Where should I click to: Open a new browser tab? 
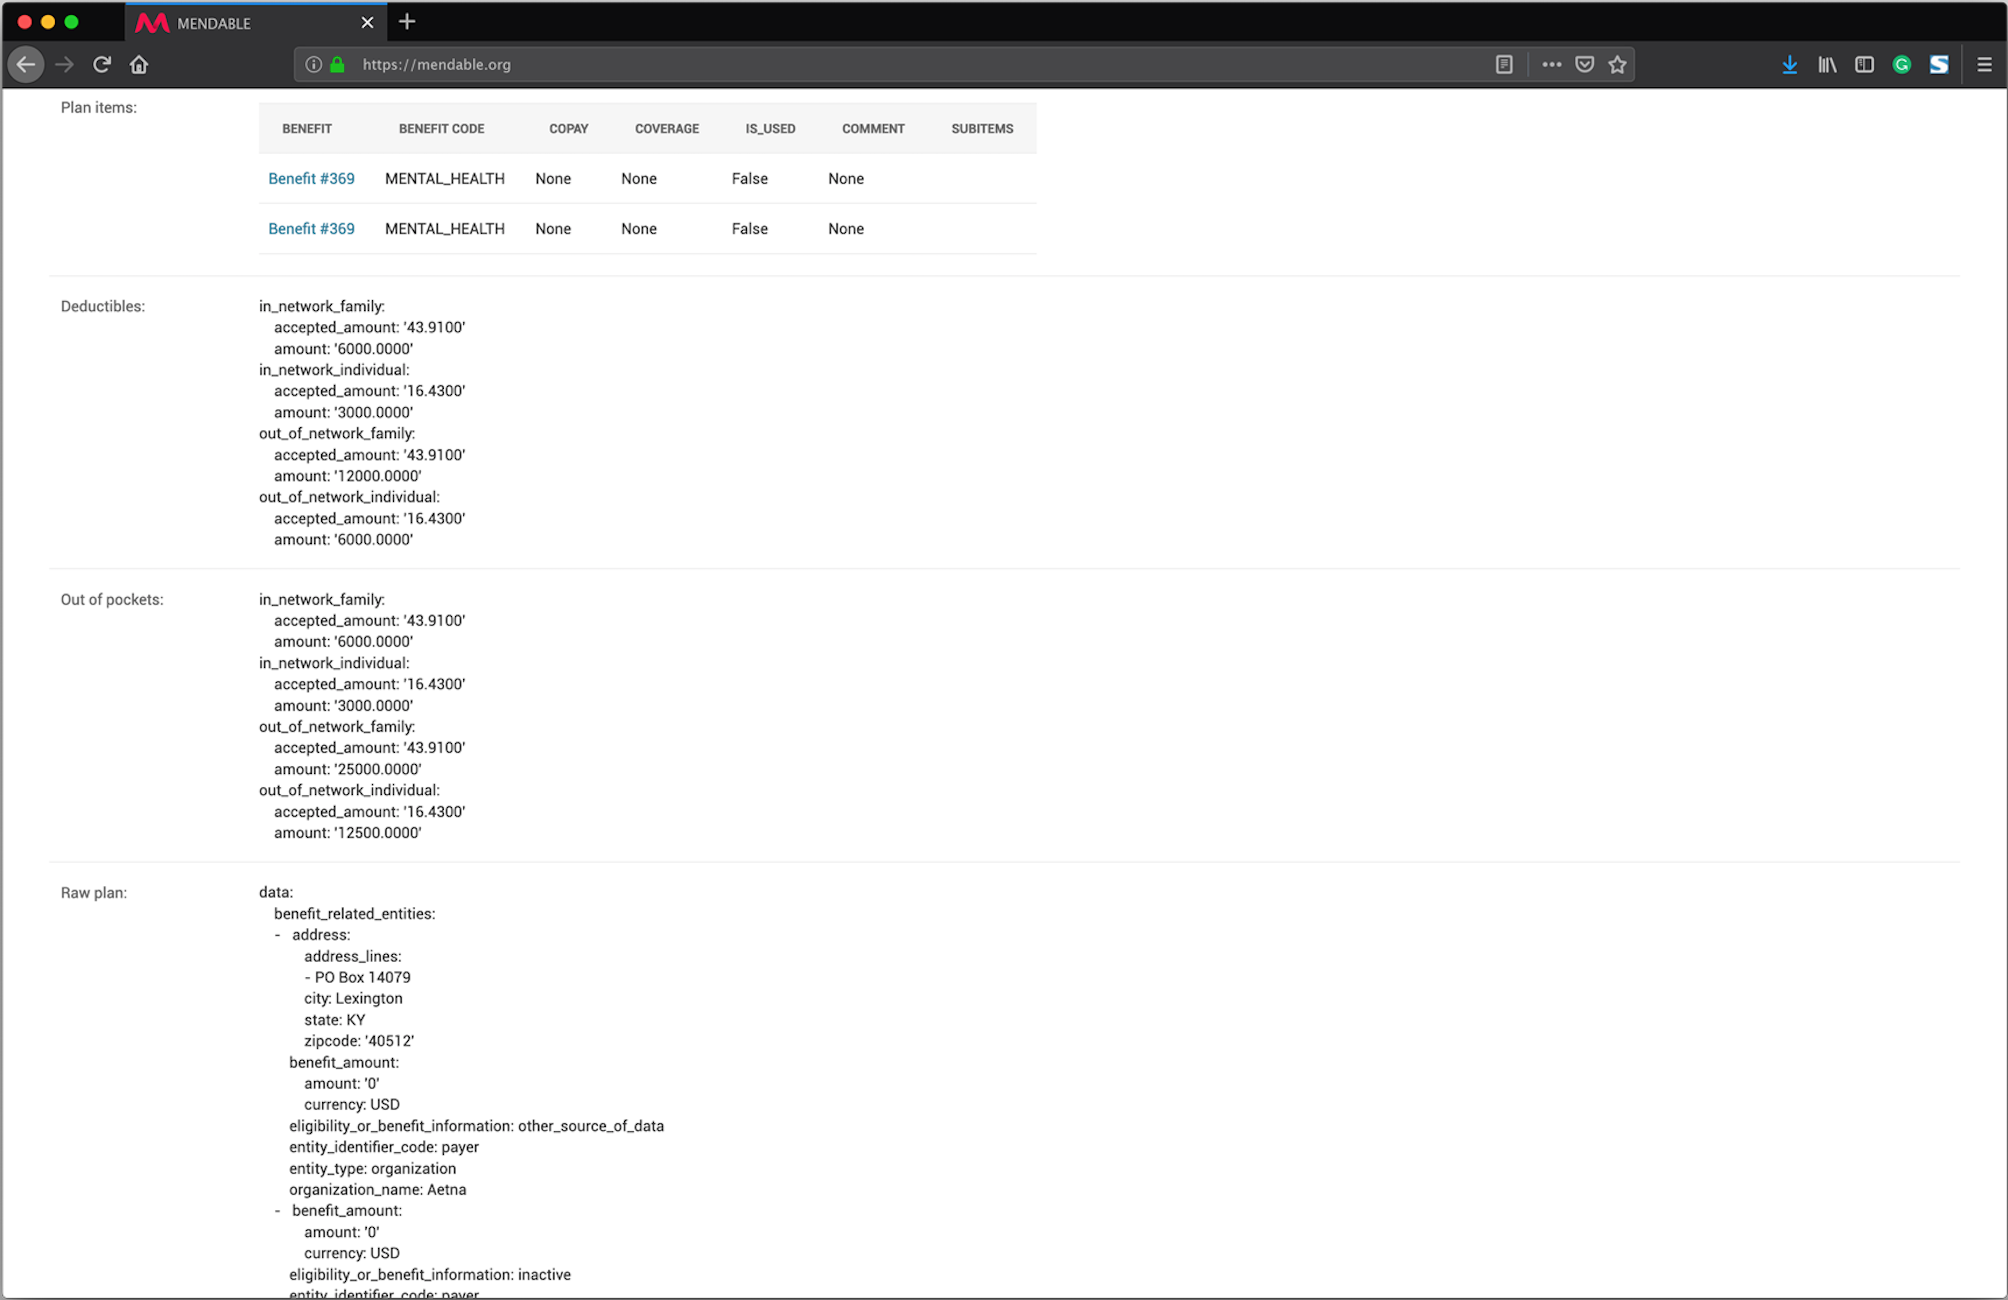click(x=407, y=22)
